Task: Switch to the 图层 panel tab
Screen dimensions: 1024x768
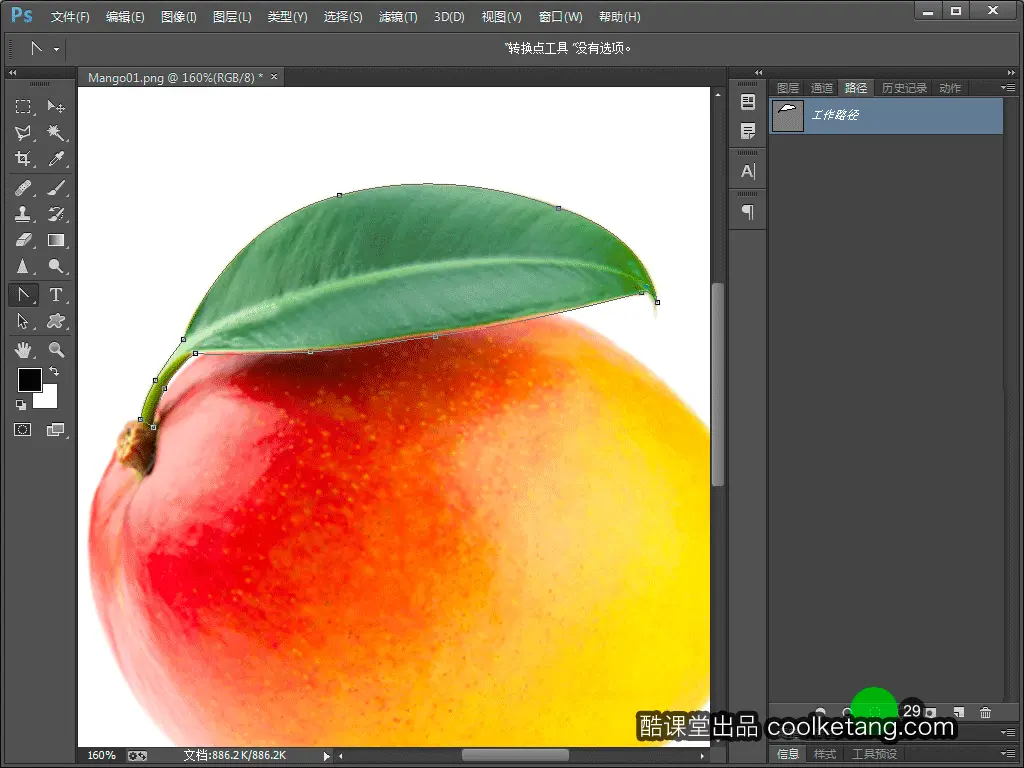Action: (x=788, y=88)
